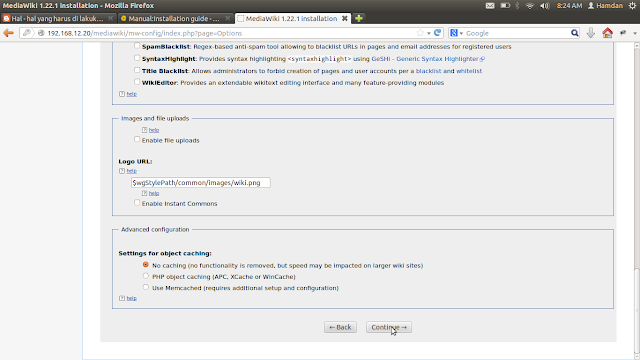The width and height of the screenshot is (640, 360).
Task: Open GeSHi Generic Syntax Highlighter link
Action: [428, 59]
